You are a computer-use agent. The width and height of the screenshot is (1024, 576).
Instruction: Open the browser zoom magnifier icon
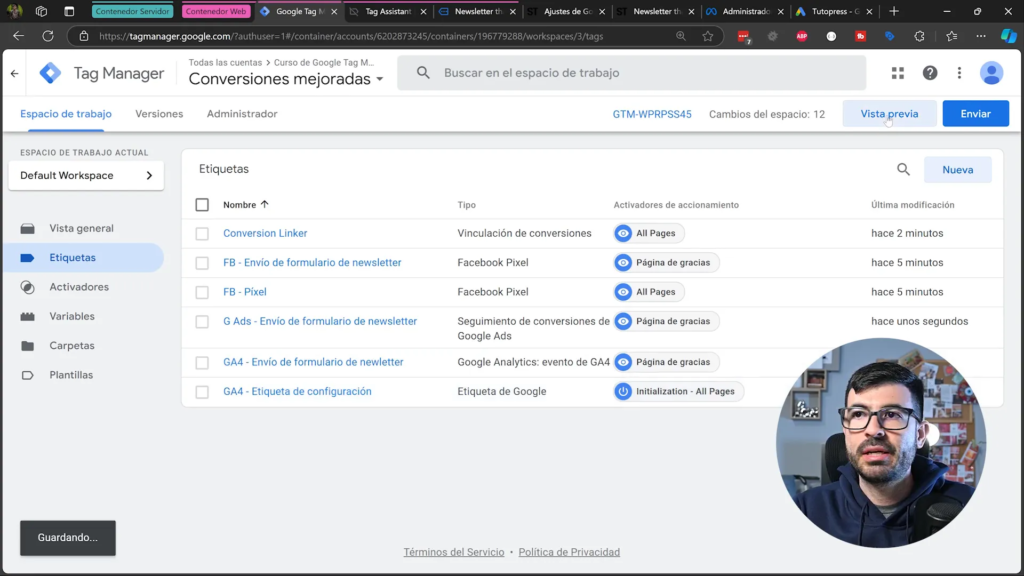[x=681, y=36]
